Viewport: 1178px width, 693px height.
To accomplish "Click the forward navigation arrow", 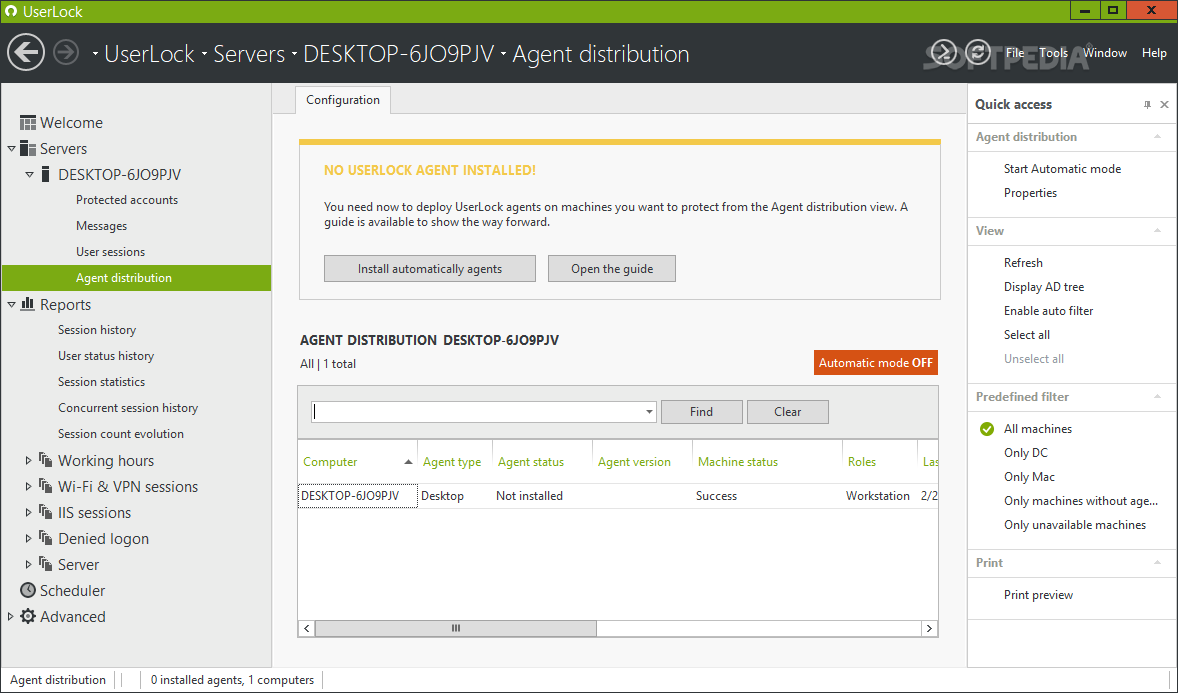I will point(66,53).
